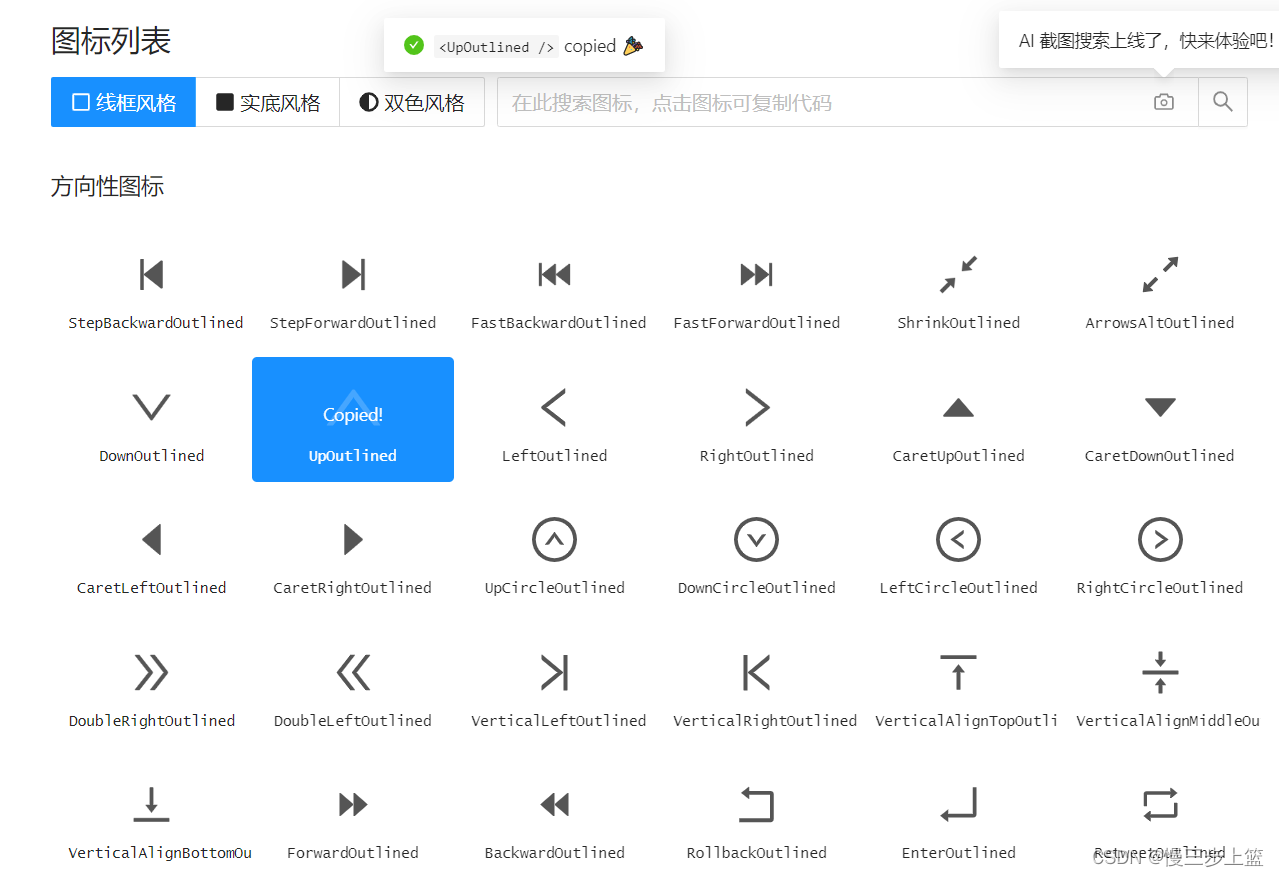This screenshot has height=877, width=1279.
Task: Click the highlighted UpOutlined icon card
Action: tap(353, 420)
